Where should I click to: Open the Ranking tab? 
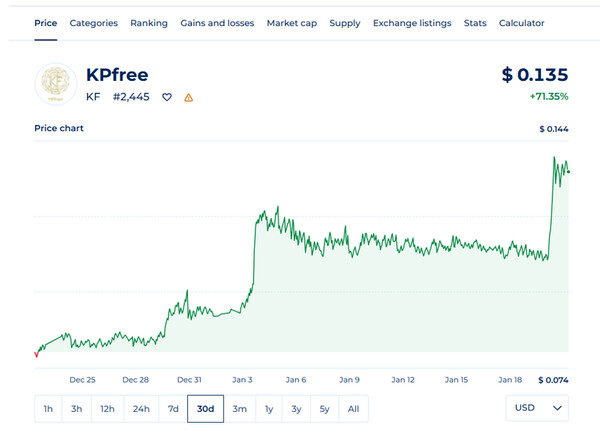(149, 23)
